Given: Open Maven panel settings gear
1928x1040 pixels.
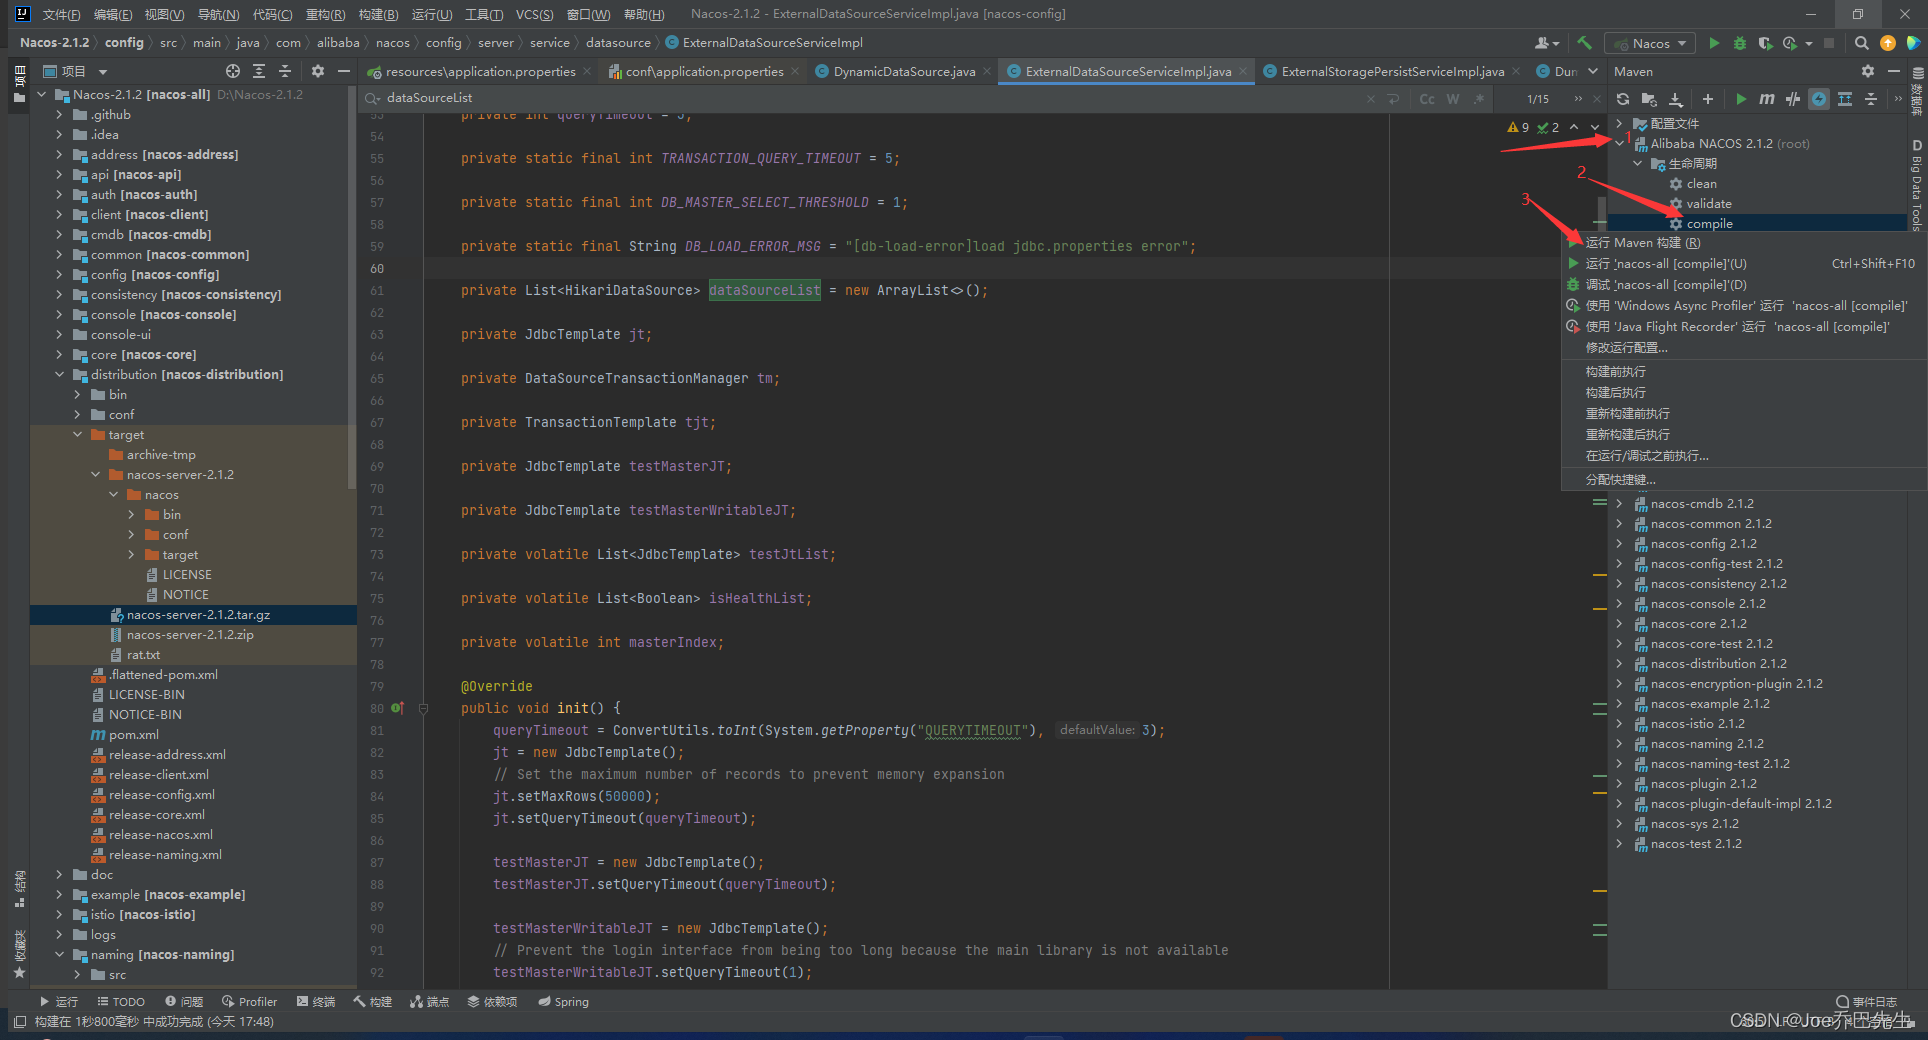Looking at the screenshot, I should click(1867, 71).
